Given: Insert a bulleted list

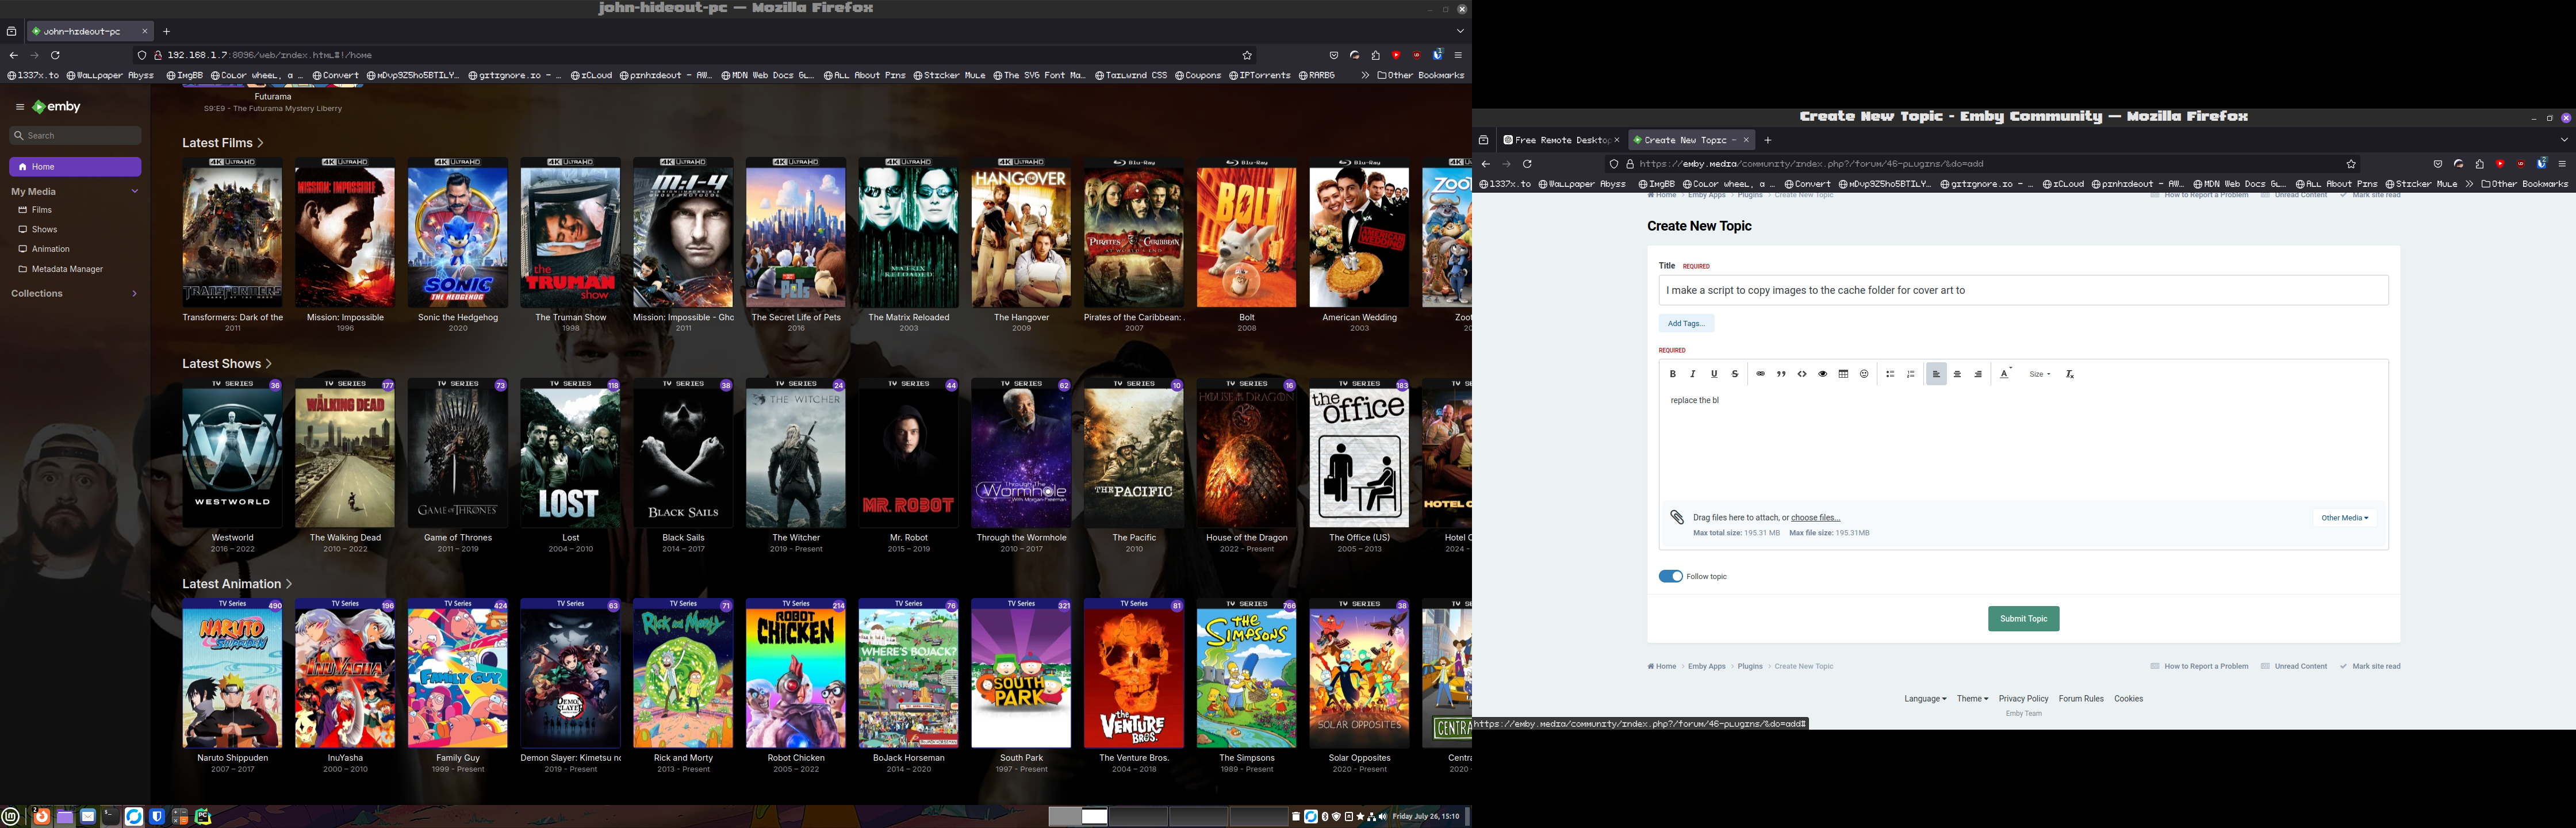Looking at the screenshot, I should coord(1890,374).
